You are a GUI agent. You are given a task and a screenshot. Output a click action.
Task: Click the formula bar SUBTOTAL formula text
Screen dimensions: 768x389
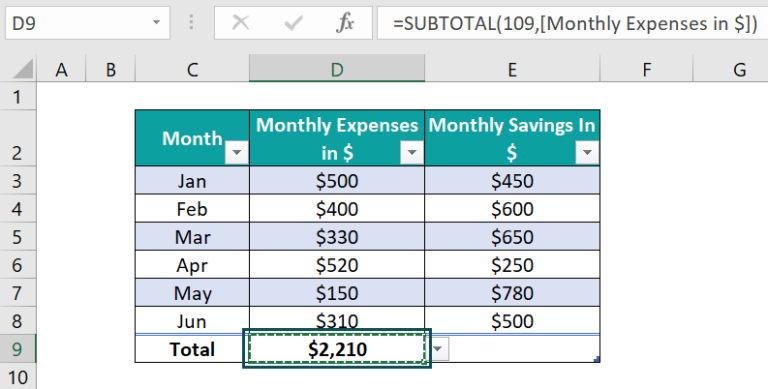tap(575, 23)
